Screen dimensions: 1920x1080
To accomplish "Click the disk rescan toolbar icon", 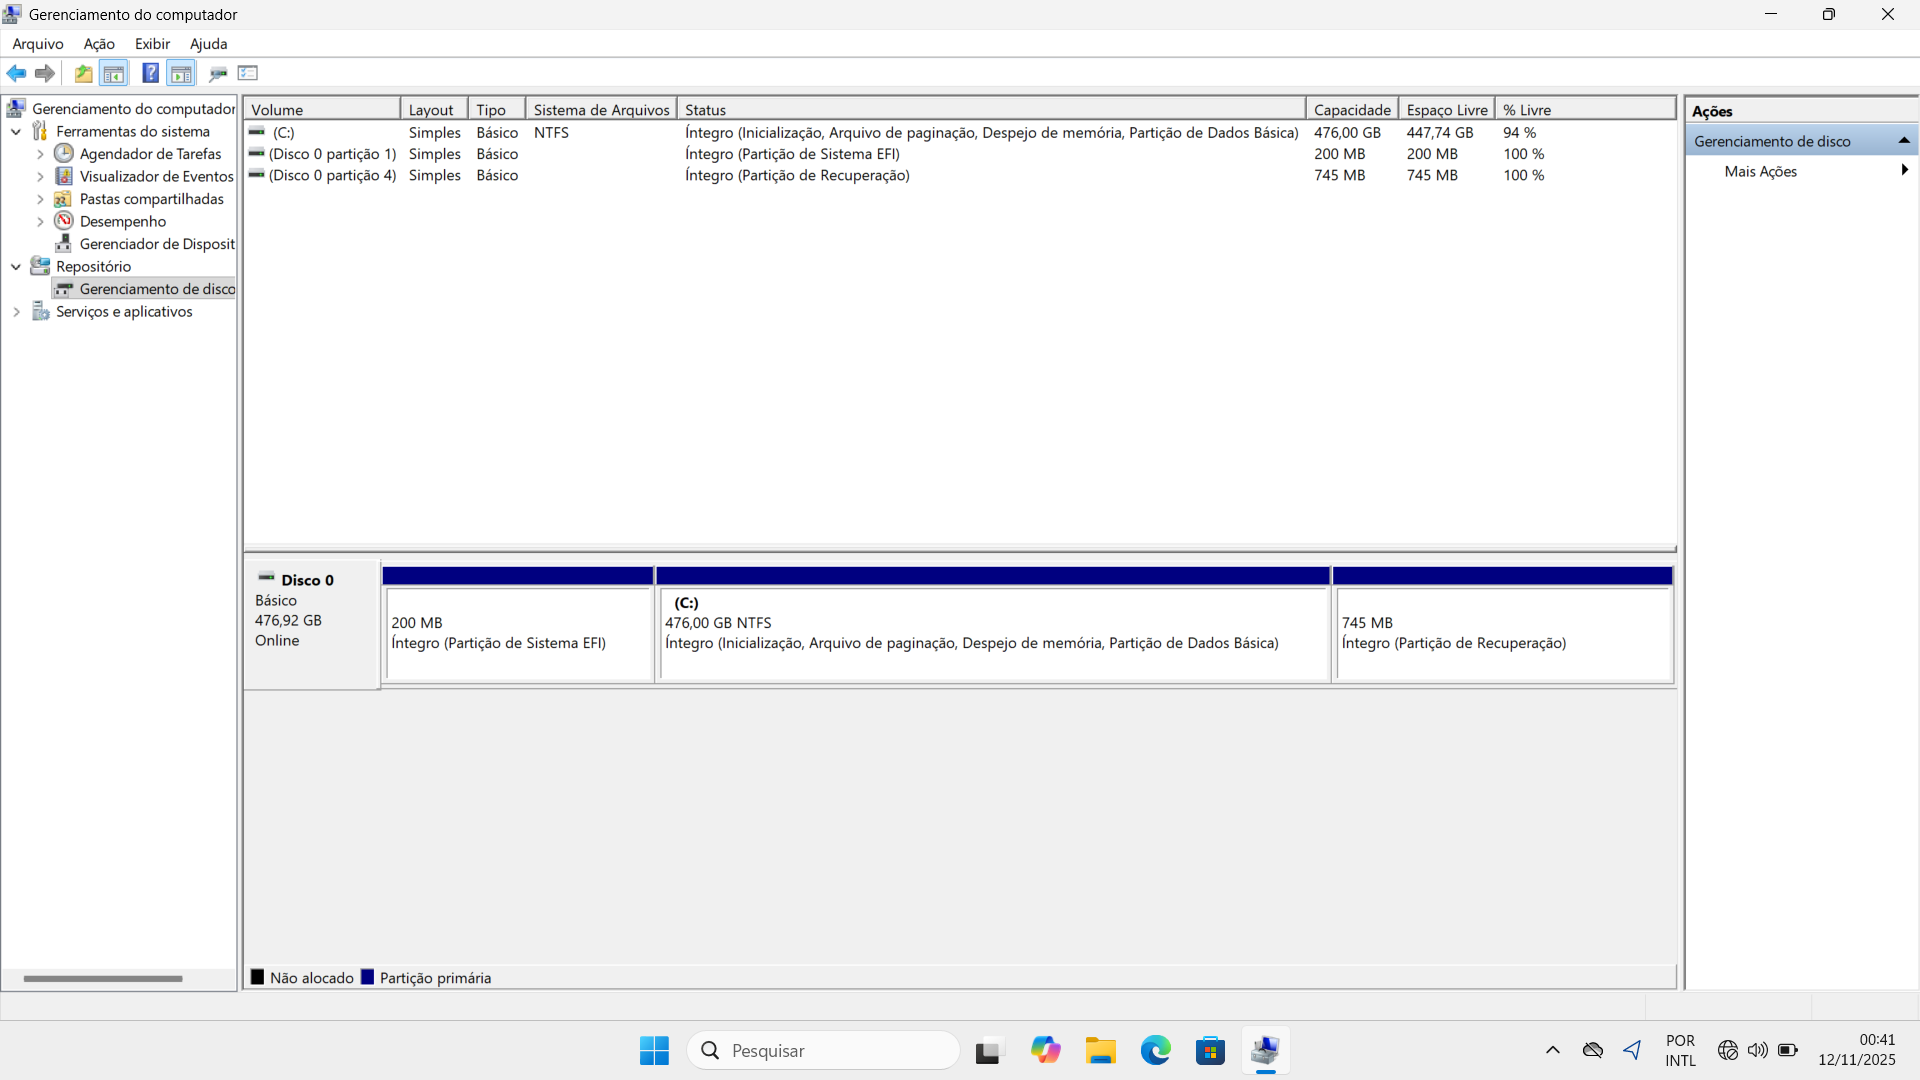I will [x=218, y=73].
